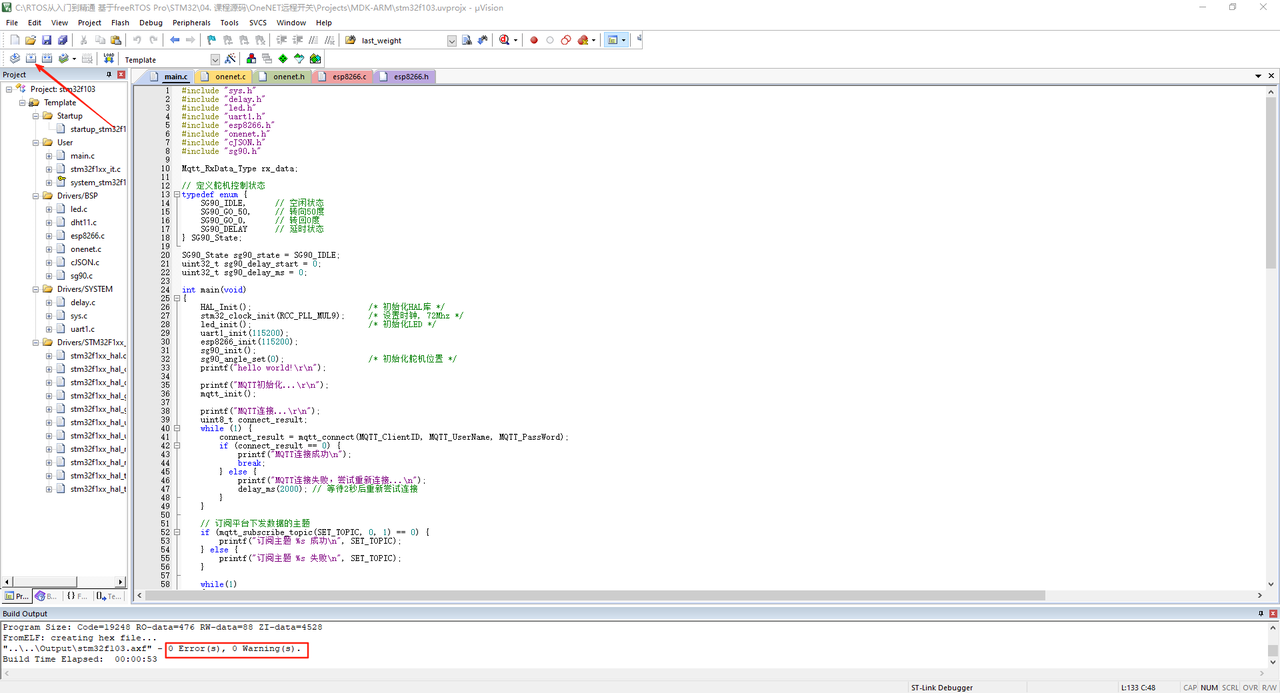Expand the esp8266.c tree node
Viewport: 1280px width, 693px height.
pos(48,236)
